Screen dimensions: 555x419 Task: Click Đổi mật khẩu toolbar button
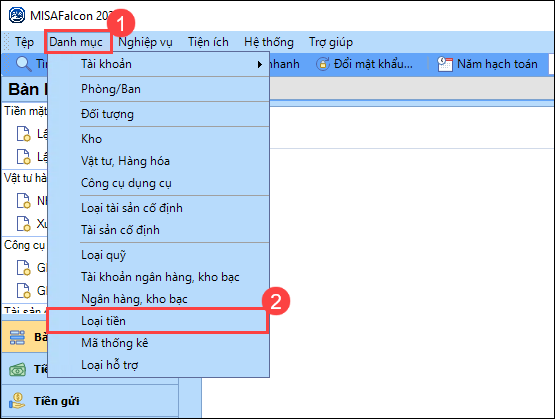point(365,64)
